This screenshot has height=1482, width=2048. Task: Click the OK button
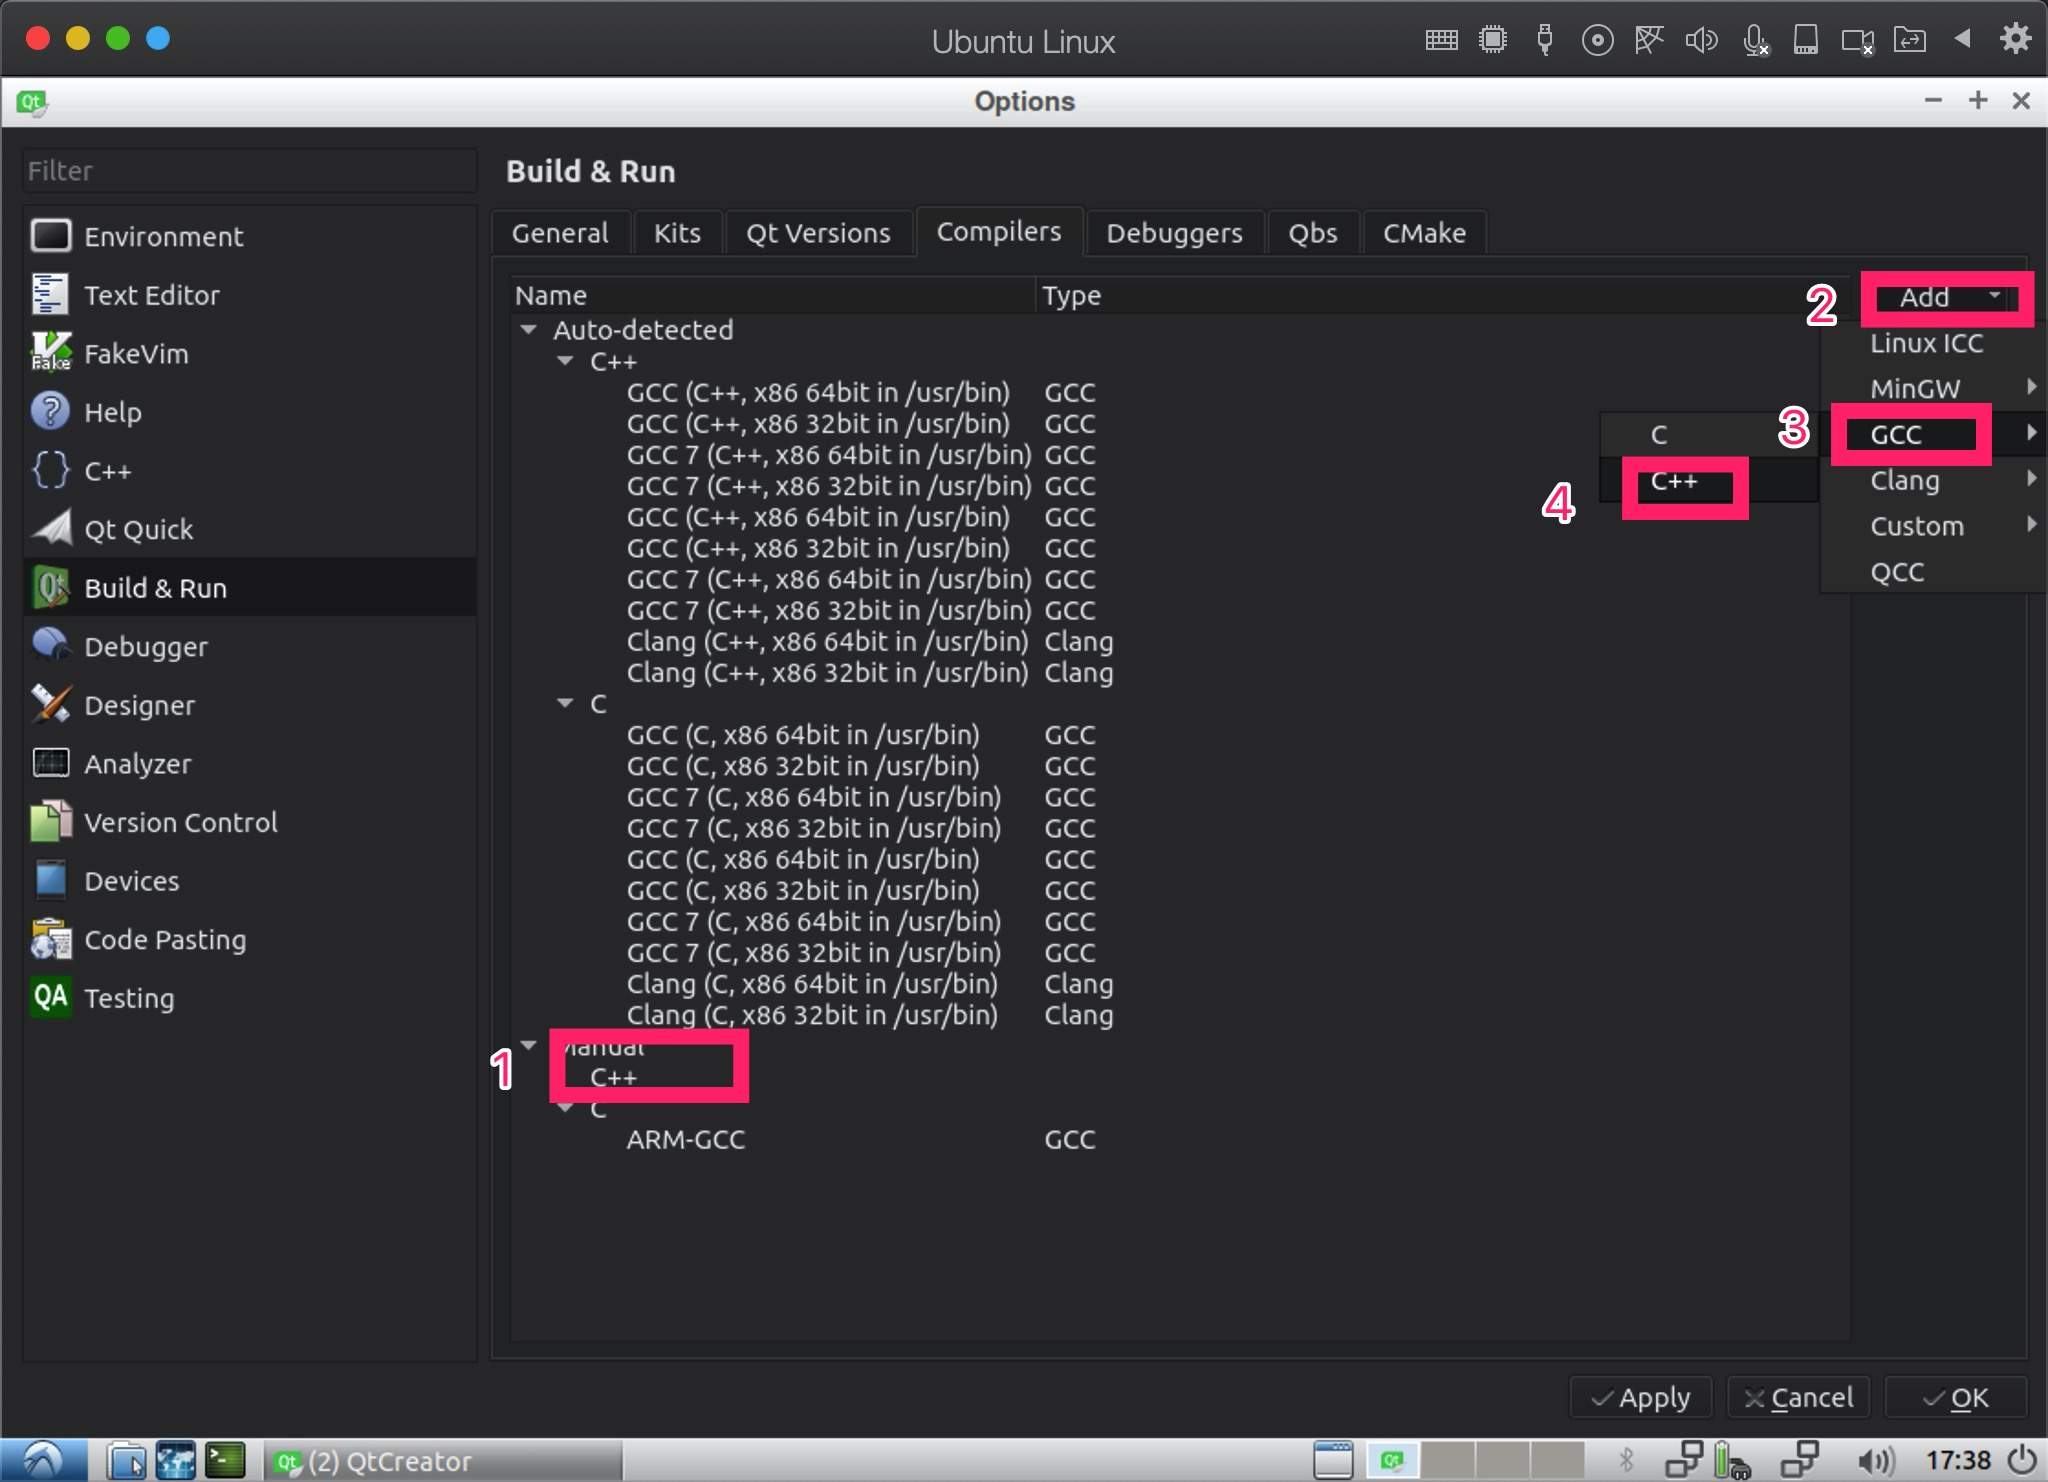point(1956,1397)
